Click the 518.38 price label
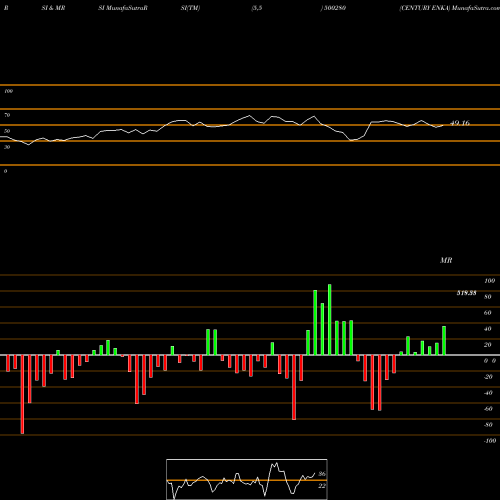The height and width of the screenshot is (500, 500). 466,293
